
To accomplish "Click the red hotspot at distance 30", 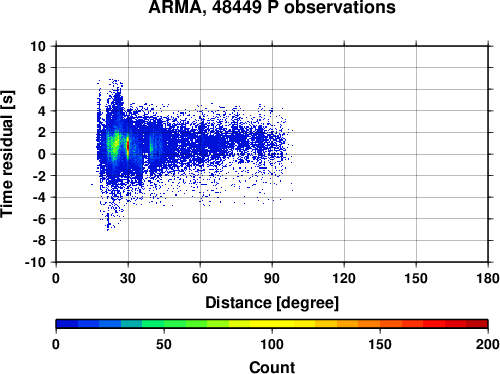I will 128,146.
